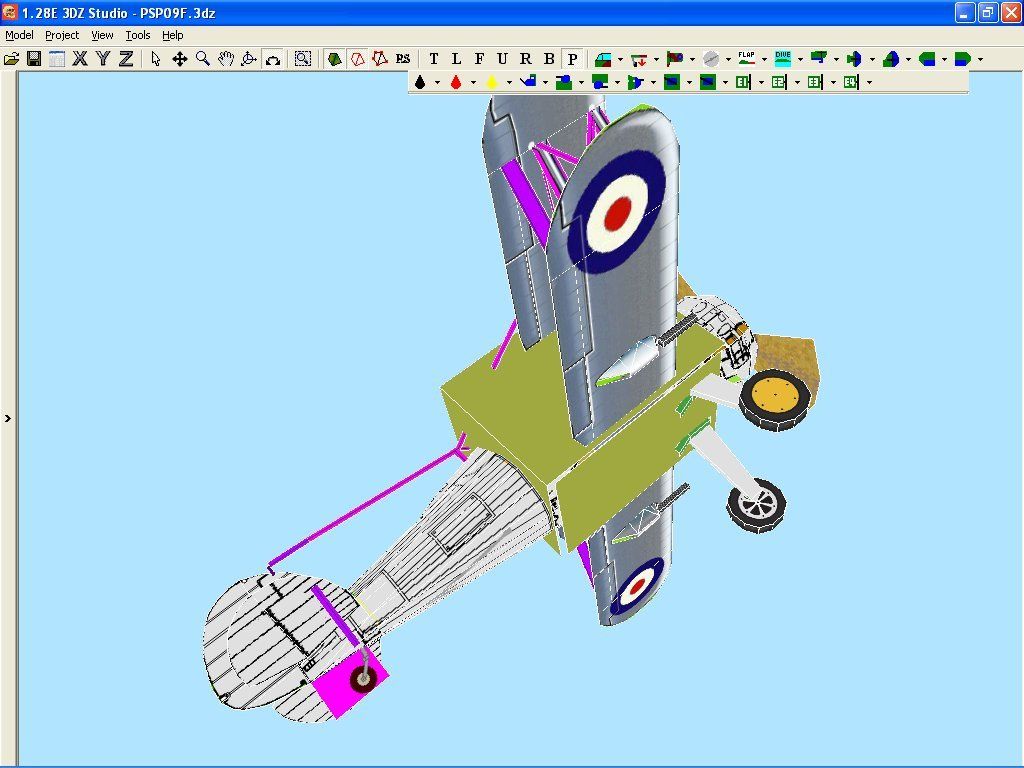Viewport: 1024px width, 768px height.
Task: Click the blue-green plane-front icon after DIVE
Action: pos(819,59)
